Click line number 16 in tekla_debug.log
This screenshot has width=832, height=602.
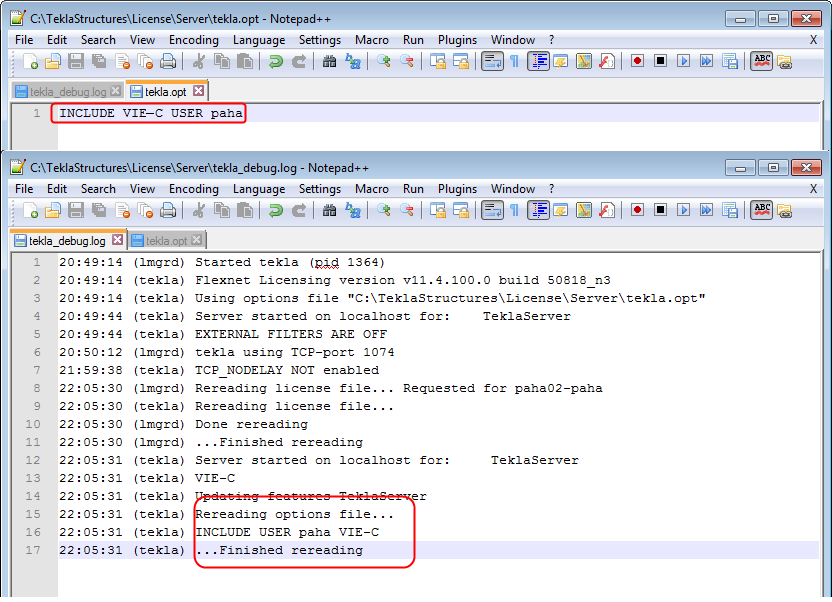click(x=35, y=532)
